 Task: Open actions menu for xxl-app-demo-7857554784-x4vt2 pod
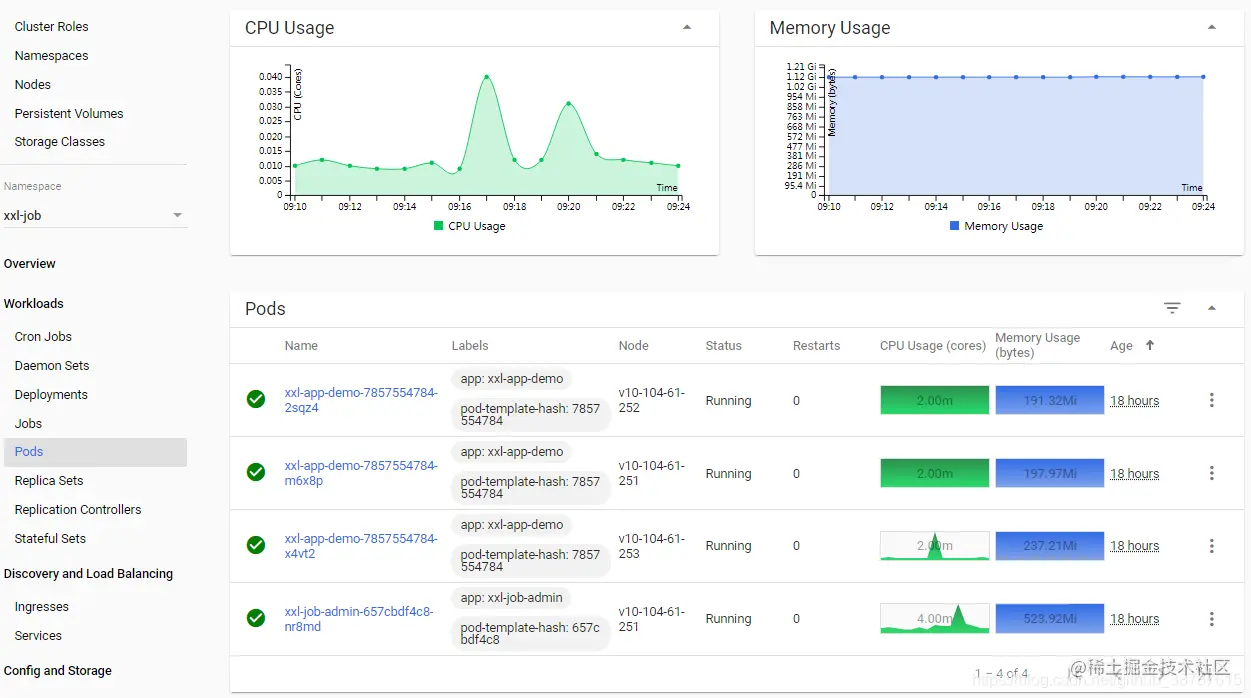(1212, 546)
